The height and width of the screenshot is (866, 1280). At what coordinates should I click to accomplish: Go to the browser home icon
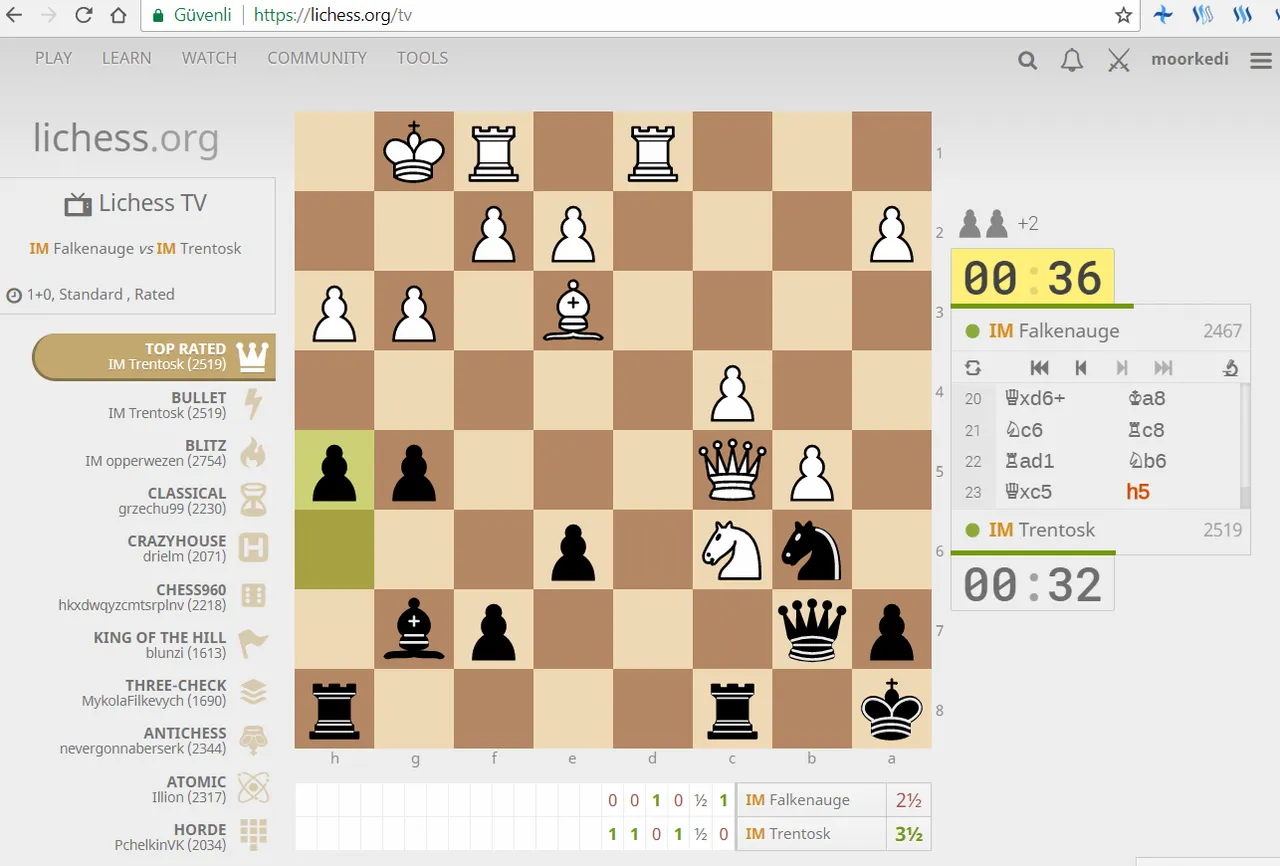(118, 16)
